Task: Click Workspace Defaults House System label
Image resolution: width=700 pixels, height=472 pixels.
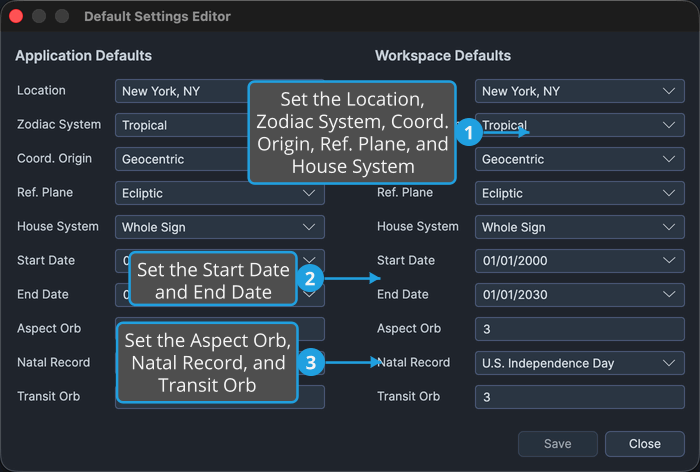Action: pos(418,226)
